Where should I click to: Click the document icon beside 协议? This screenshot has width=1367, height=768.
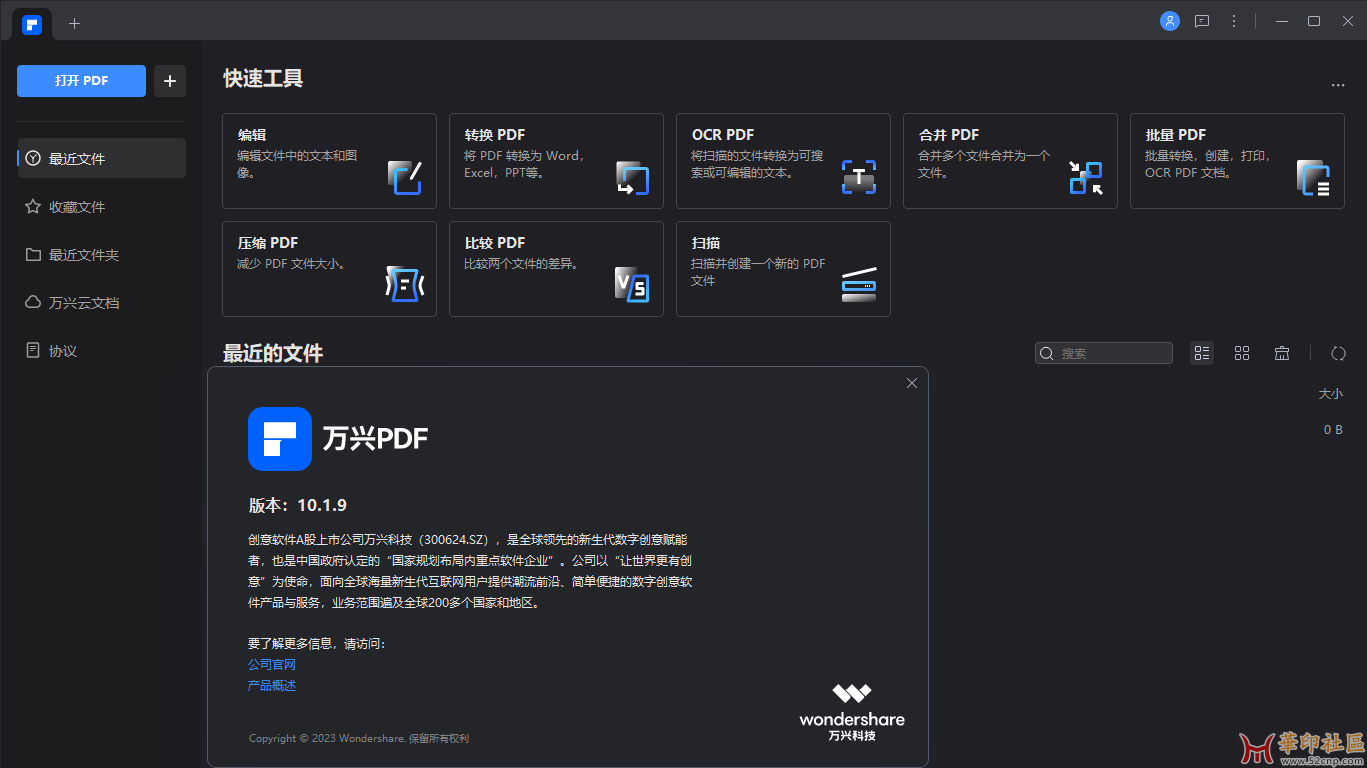pos(33,350)
